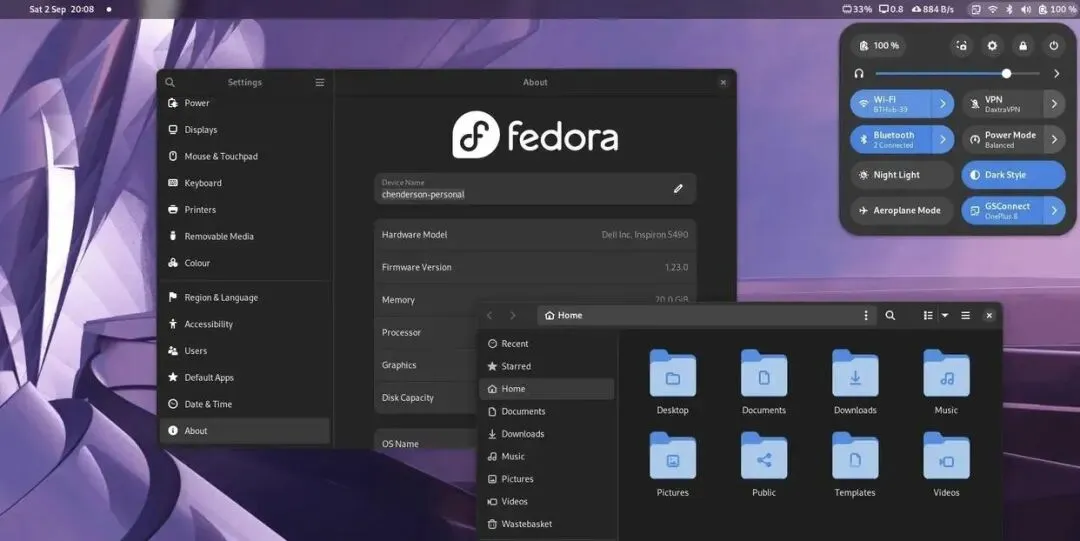Select Mouse & Touchpad settings
1080x541 pixels.
click(245, 156)
